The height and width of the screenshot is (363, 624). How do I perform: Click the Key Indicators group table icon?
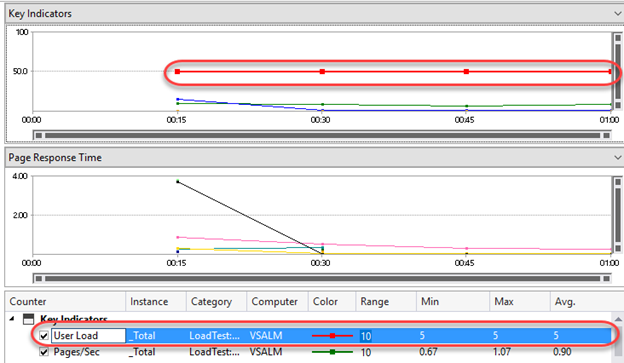(28, 319)
